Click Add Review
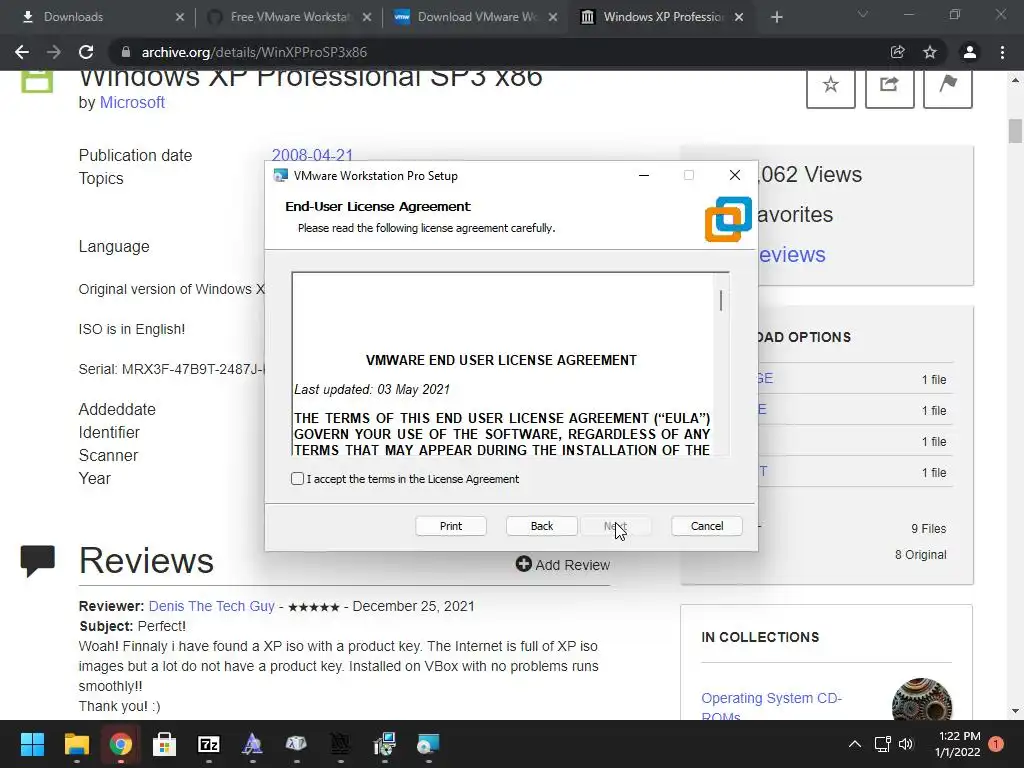 click(x=563, y=564)
